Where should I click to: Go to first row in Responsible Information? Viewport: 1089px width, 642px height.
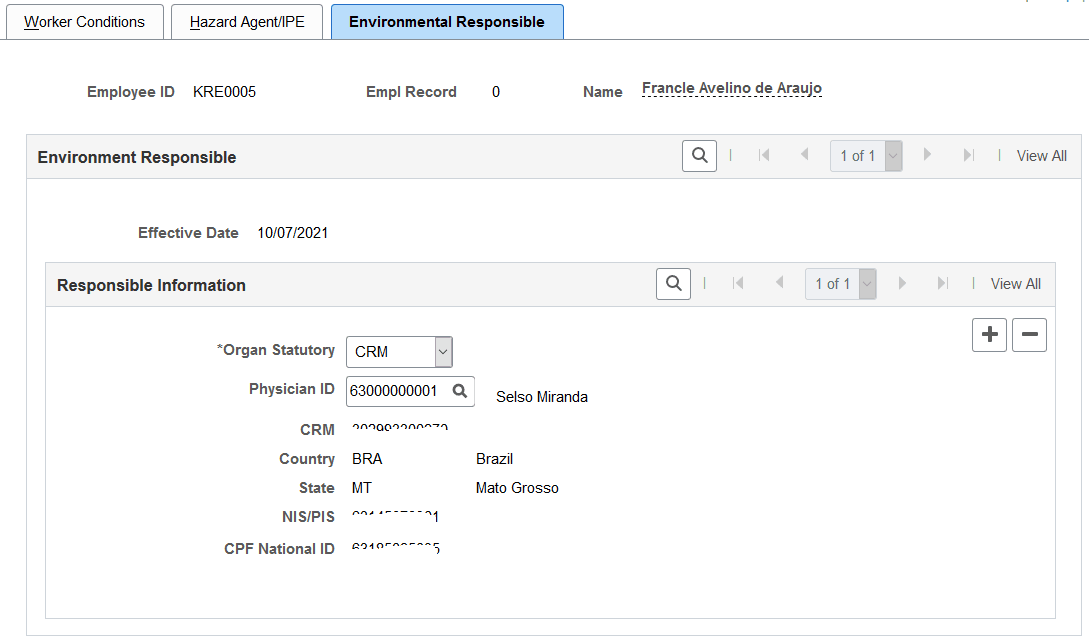[738, 284]
